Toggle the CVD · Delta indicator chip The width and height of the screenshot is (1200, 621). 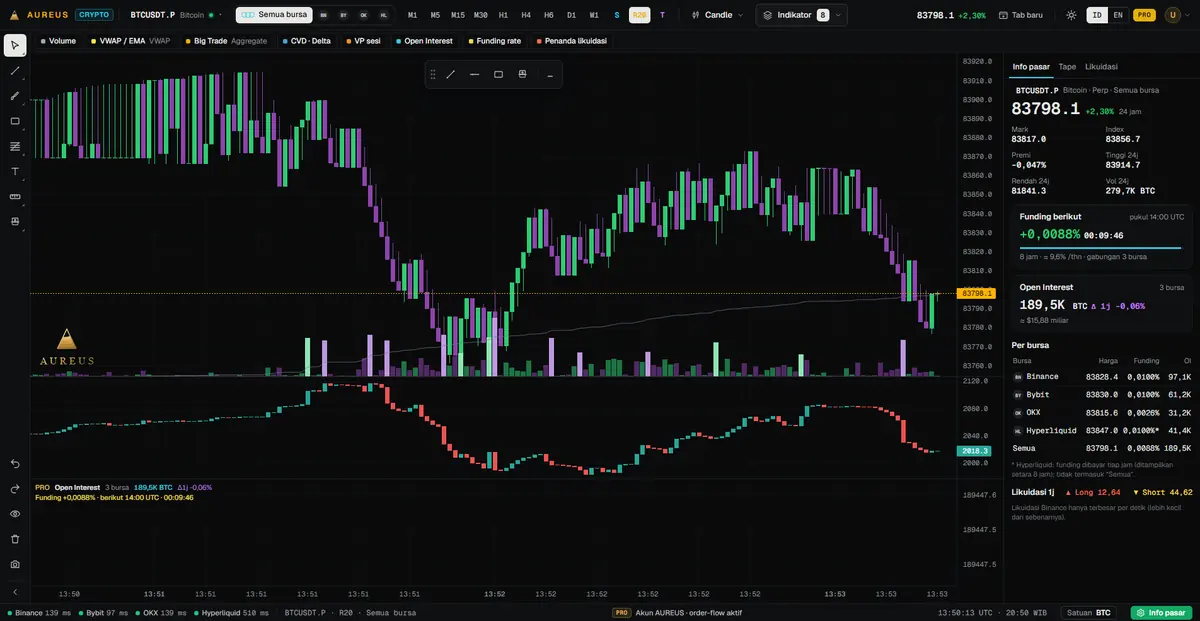pos(307,41)
